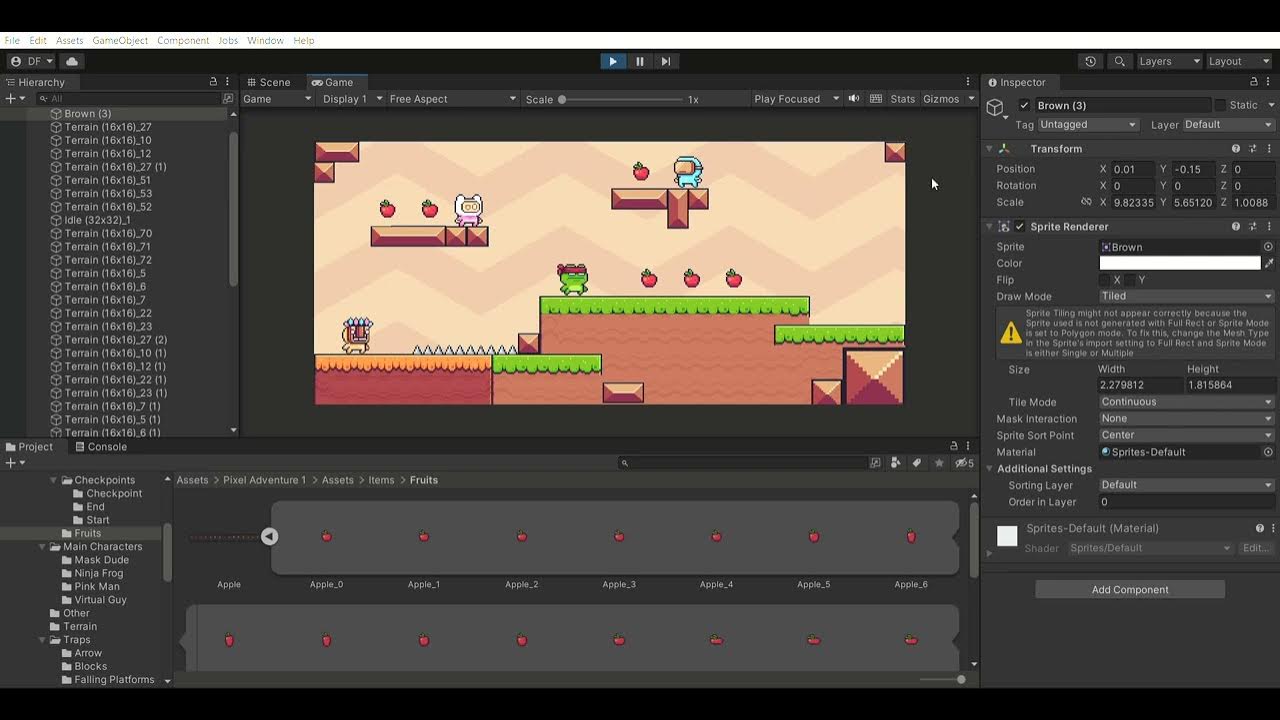Open Sprite Renderer three-dot menu
The width and height of the screenshot is (1280, 720).
[x=1269, y=226]
